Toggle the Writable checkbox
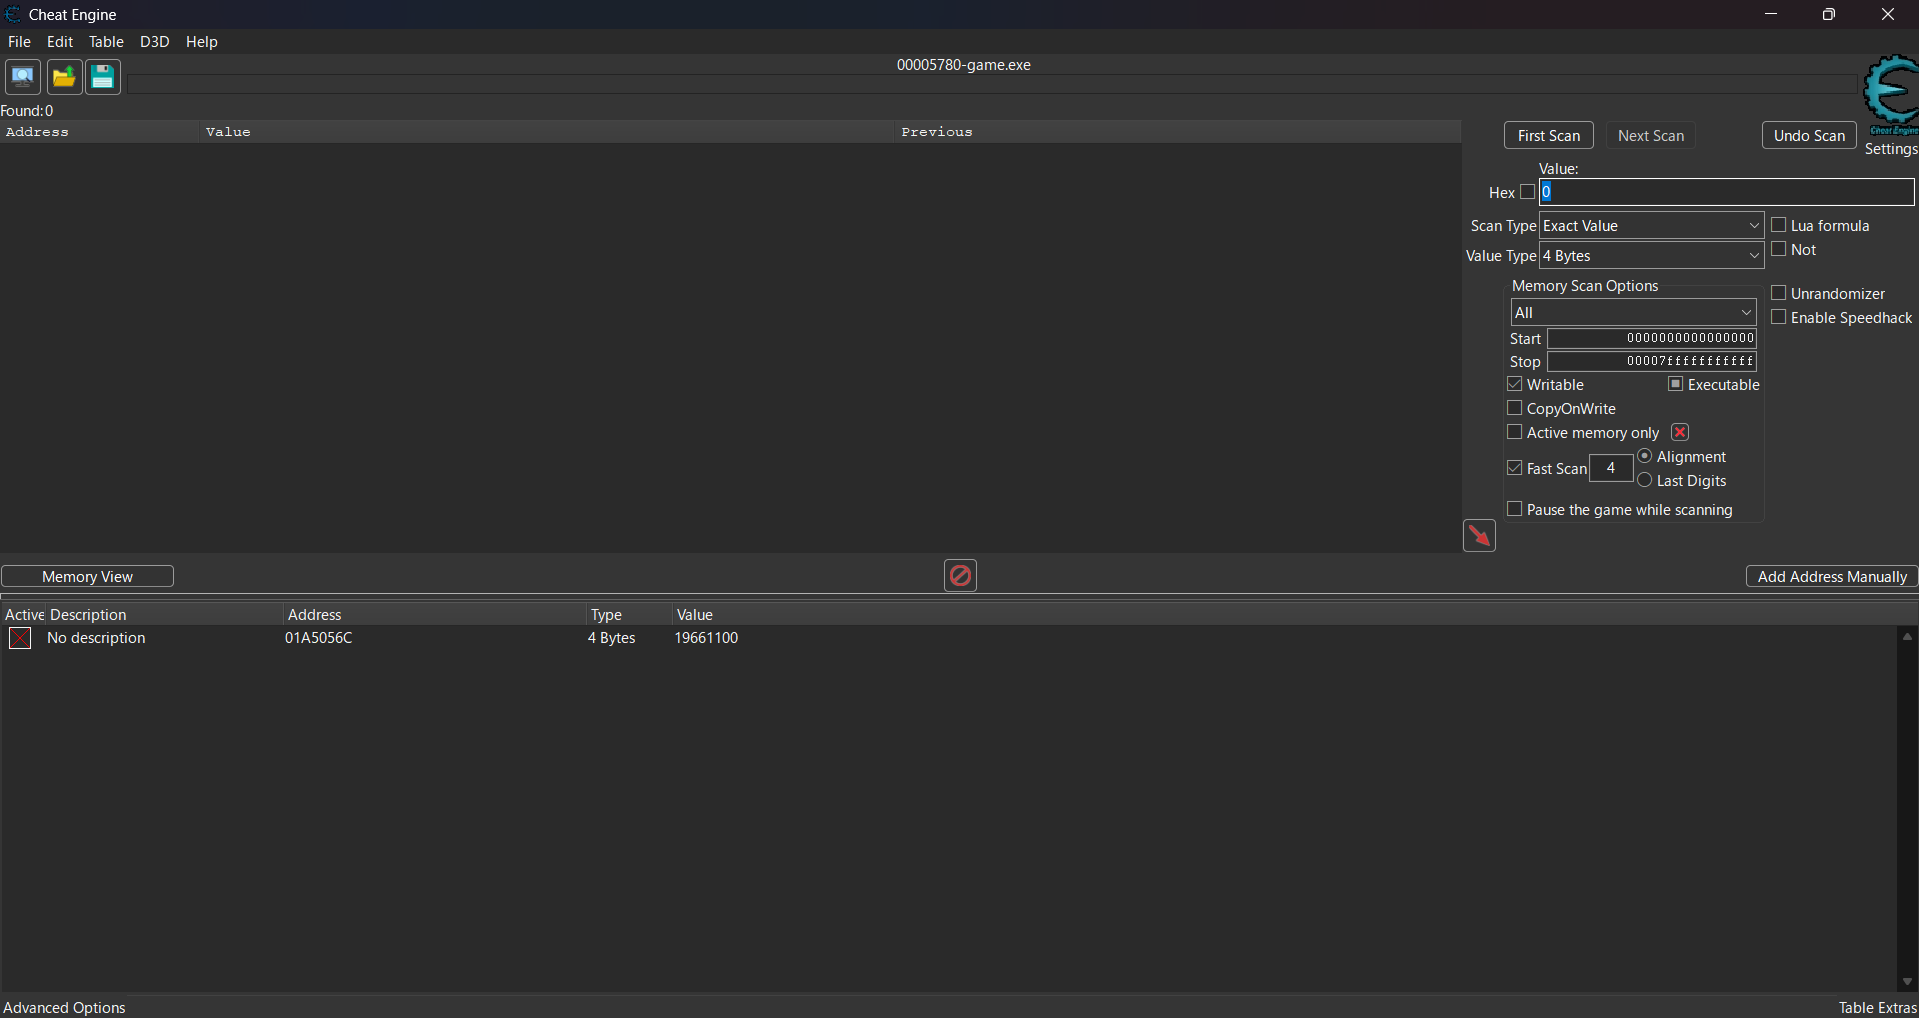The width and height of the screenshot is (1919, 1018). (1515, 385)
